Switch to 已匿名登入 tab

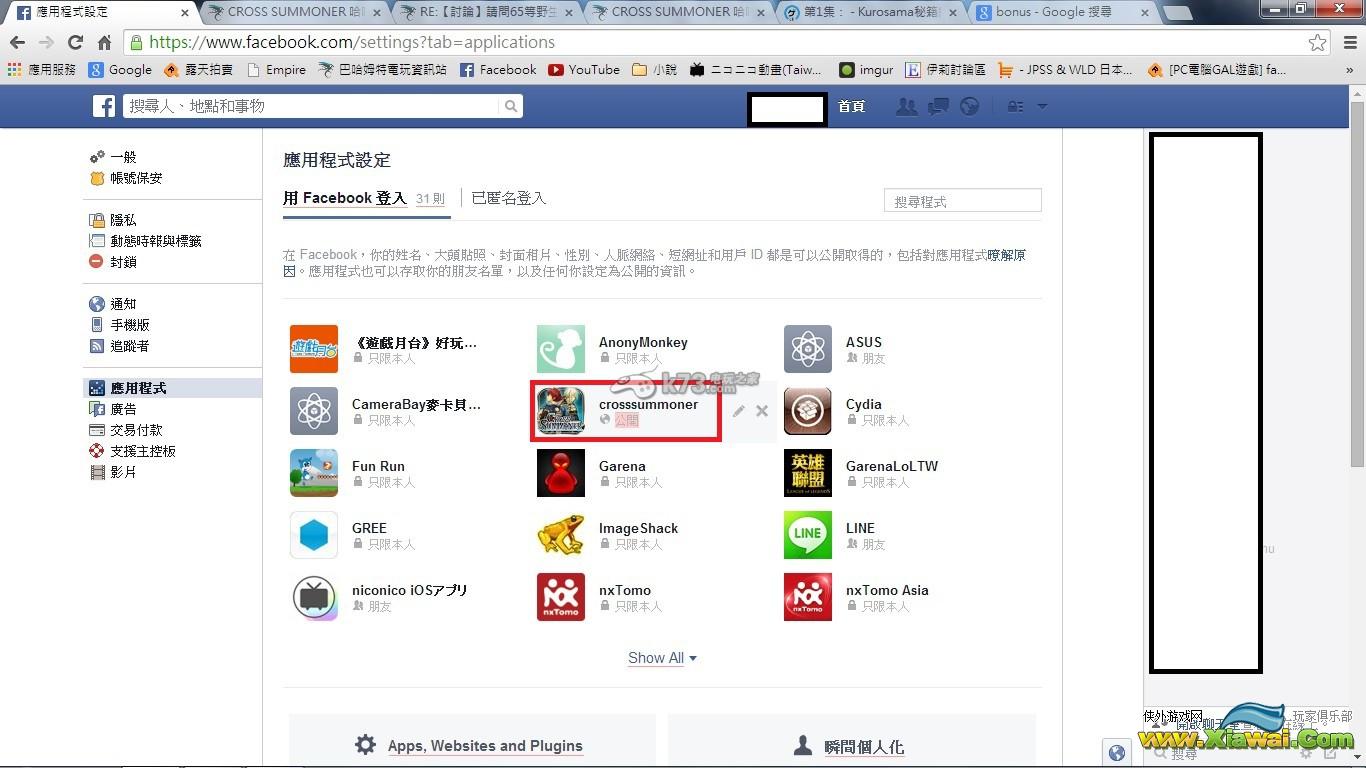[x=509, y=198]
